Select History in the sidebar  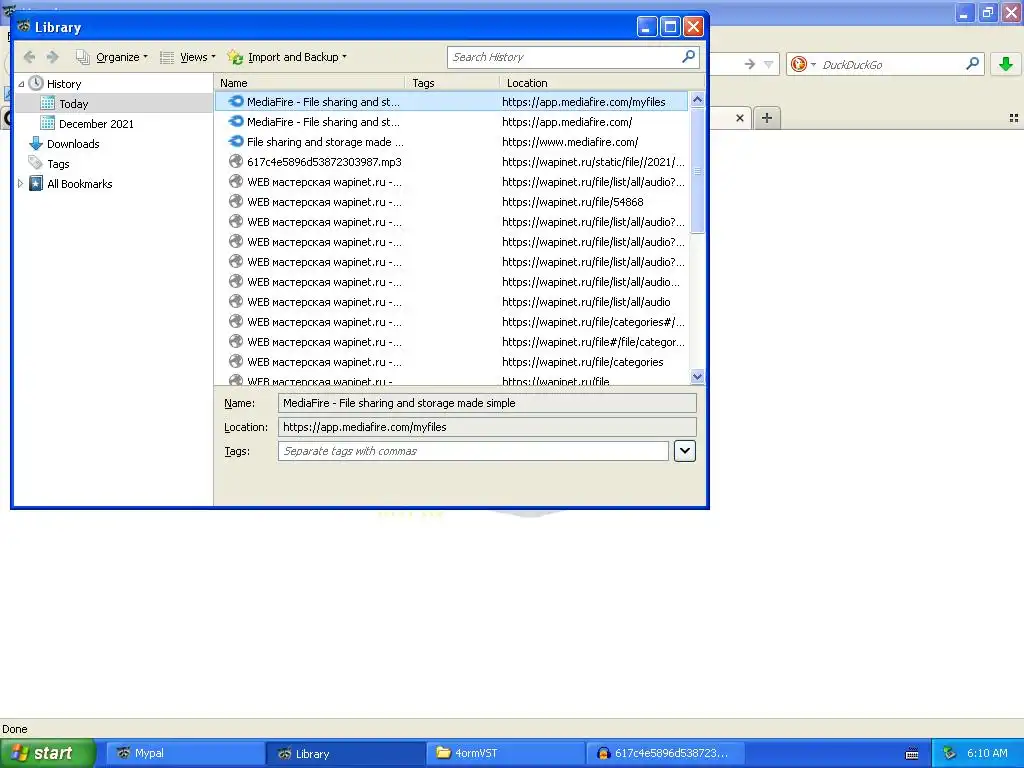[64, 84]
